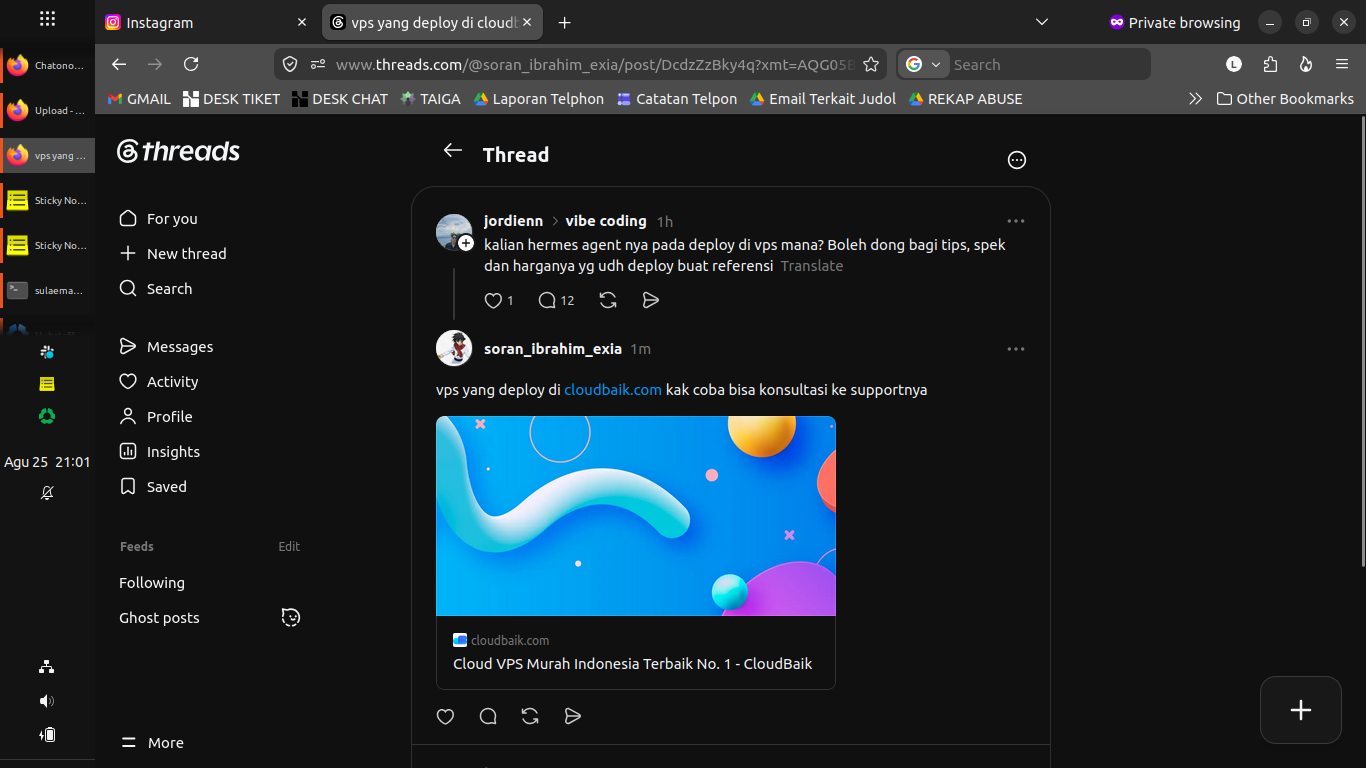Click the flame icon in browser toolbar

[1306, 64]
